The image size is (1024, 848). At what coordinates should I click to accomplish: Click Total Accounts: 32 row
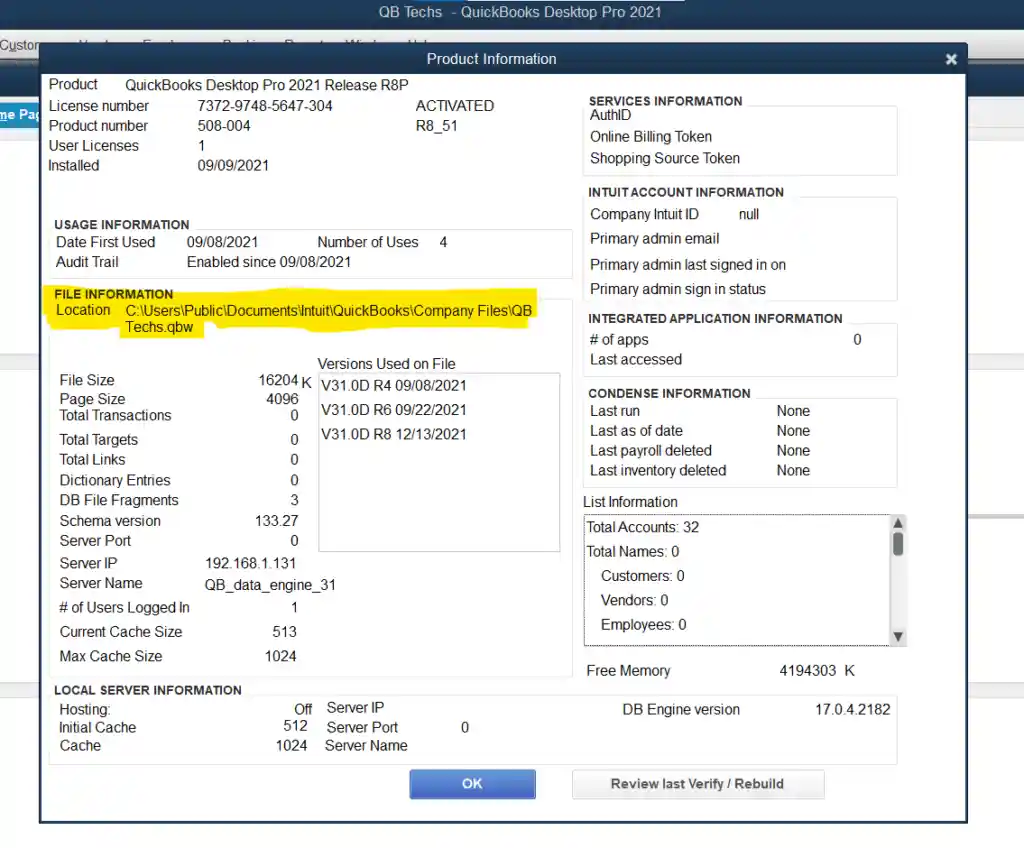[x=643, y=527]
